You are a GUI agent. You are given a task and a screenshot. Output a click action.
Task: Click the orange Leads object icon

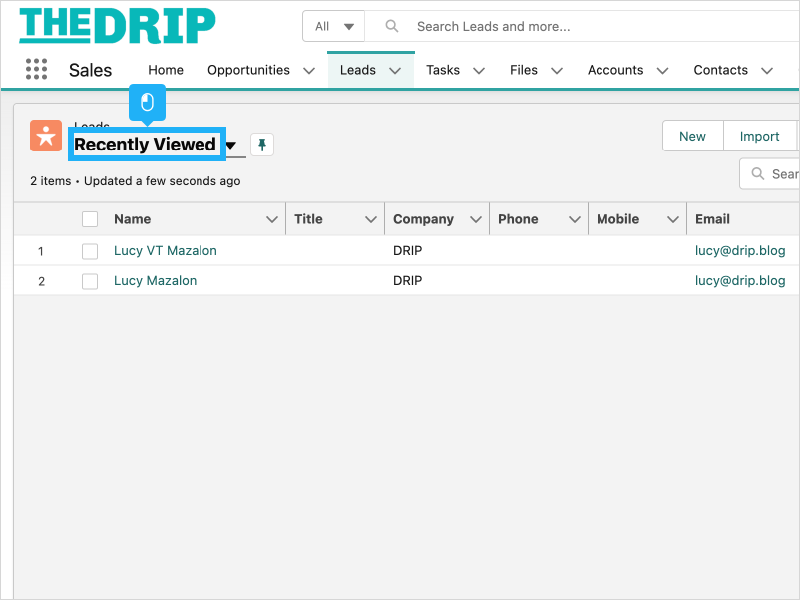tap(46, 136)
